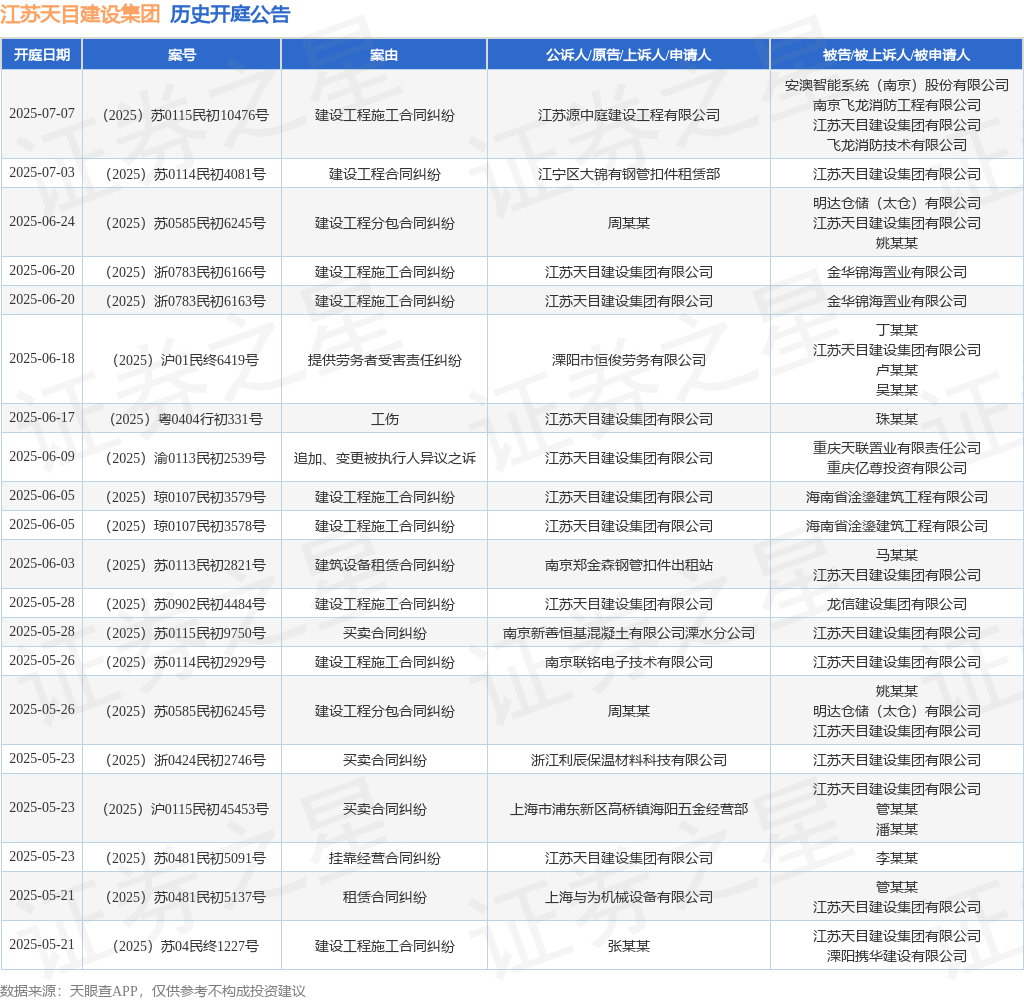This screenshot has width=1024, height=1000.
Task: Click the 追加、变更被执行人异议之诉 cause cell
Action: point(384,458)
